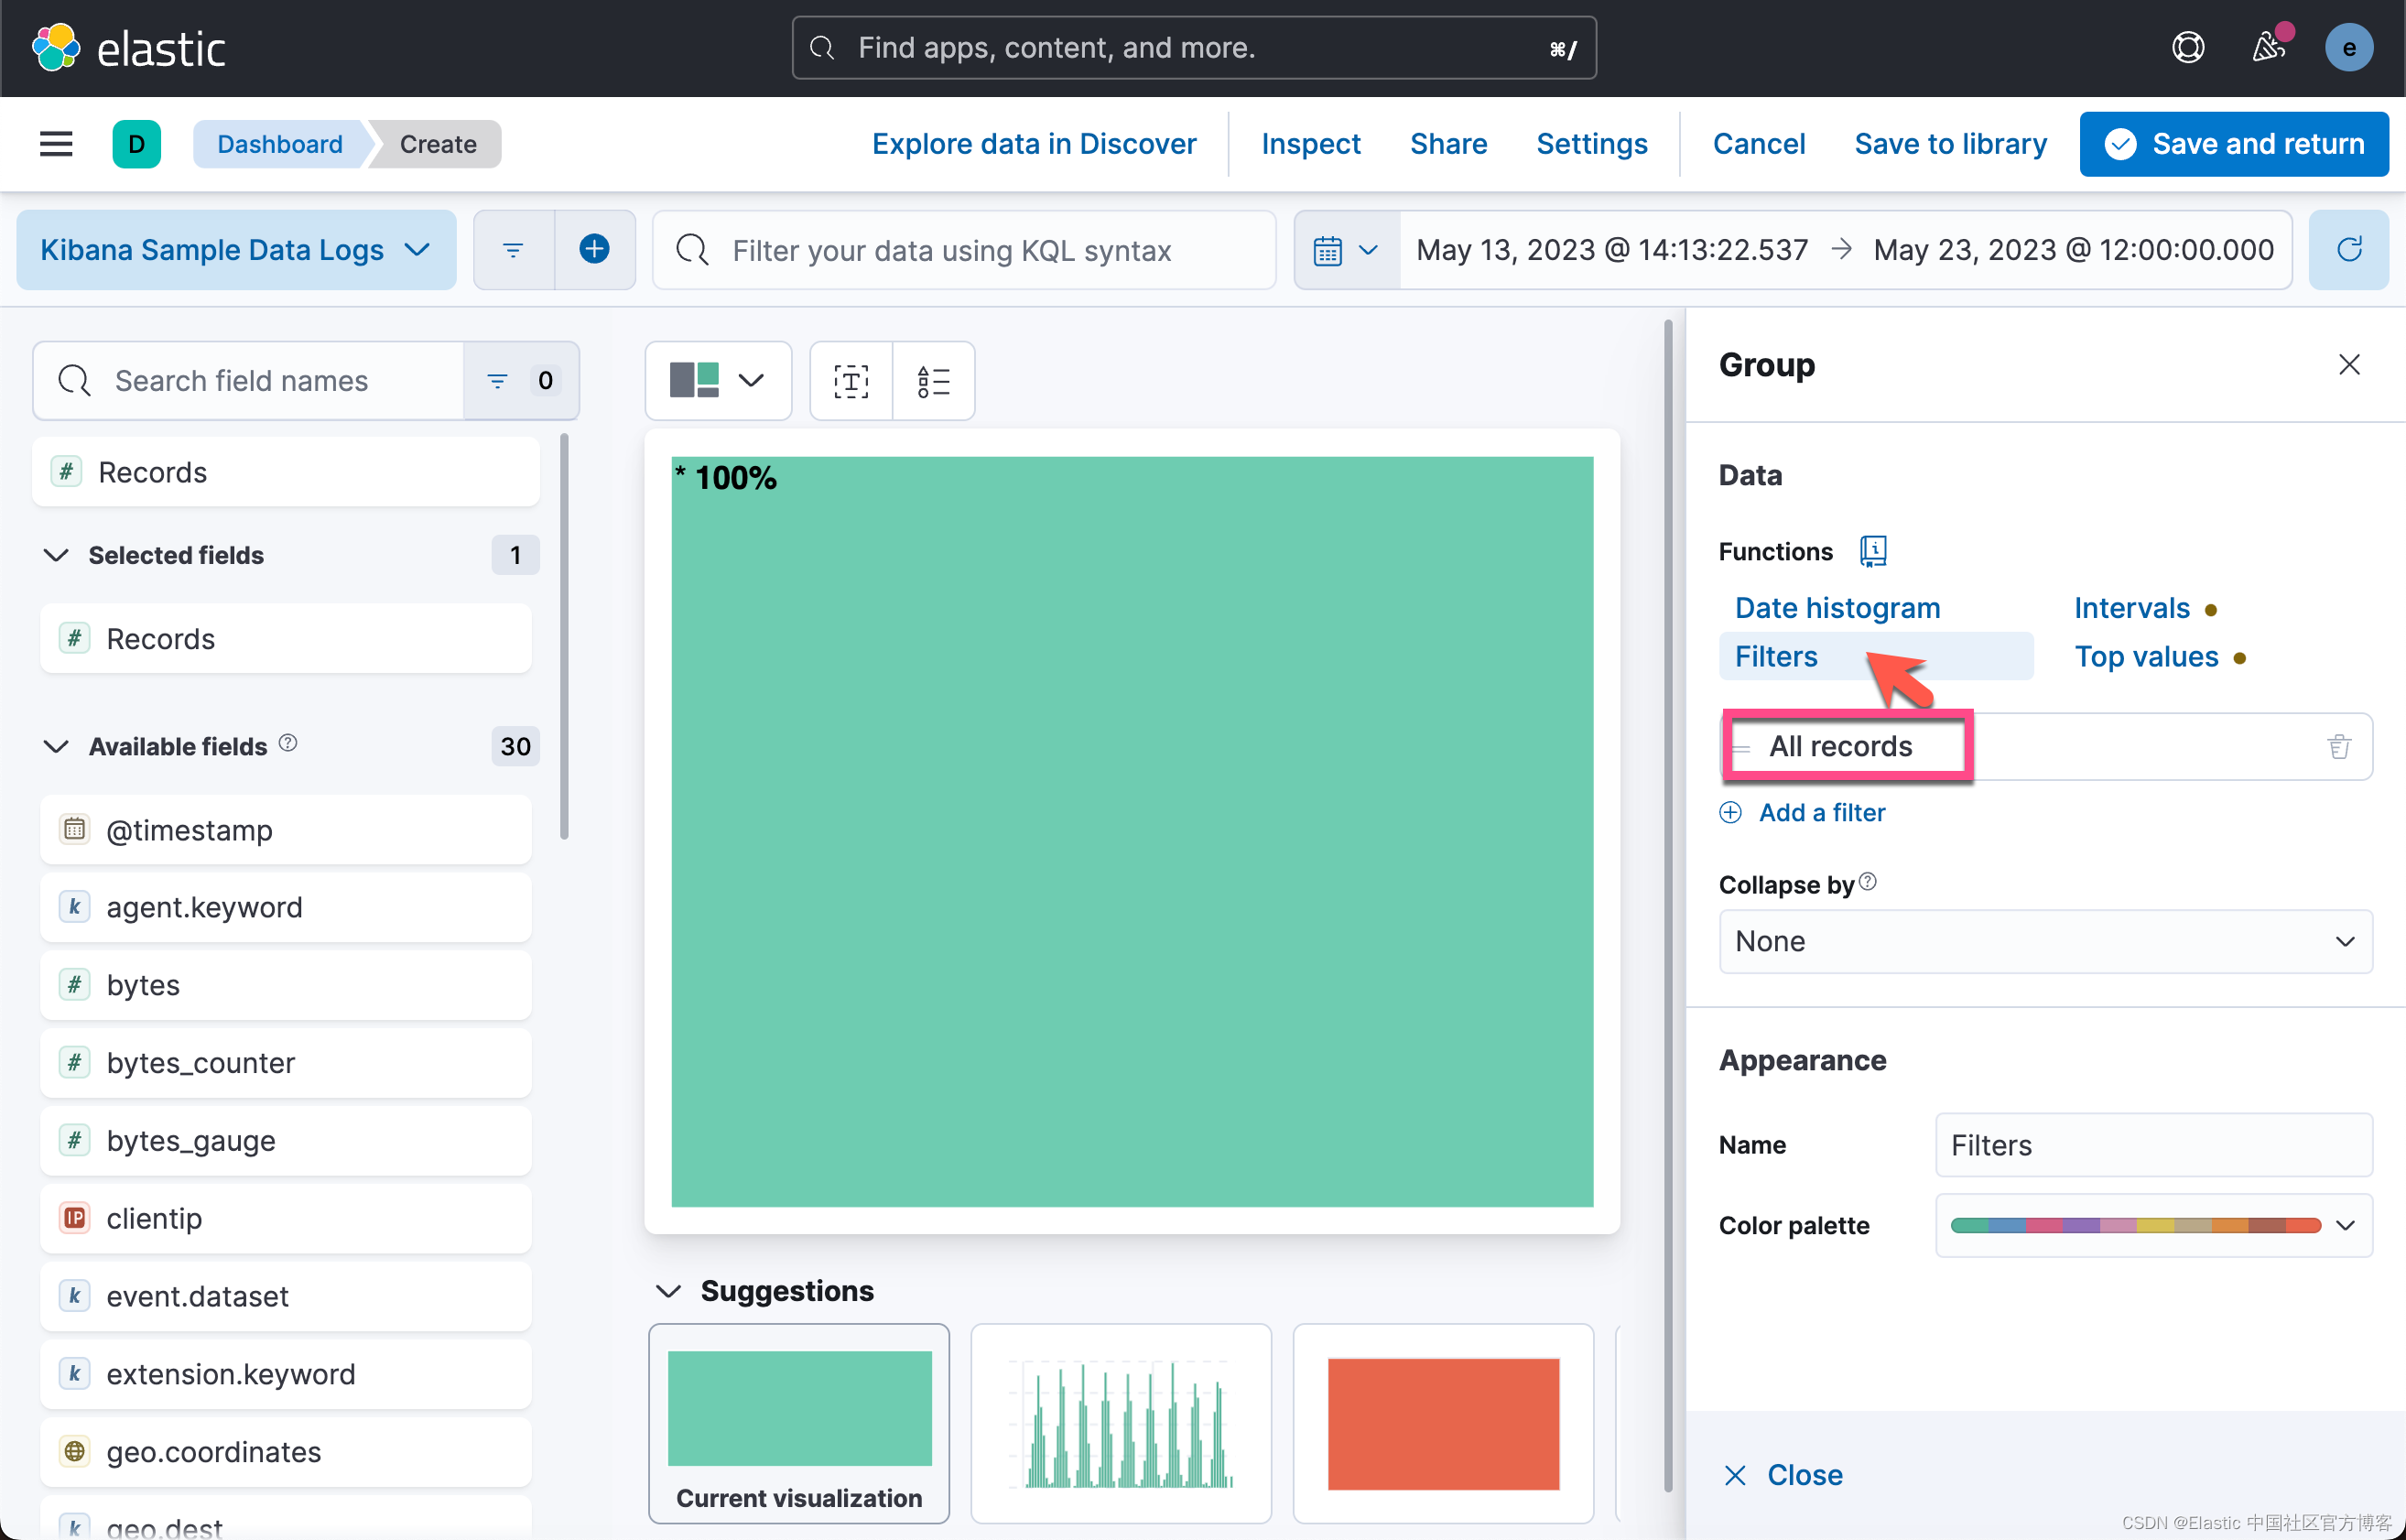Click the Collapse by help icon

(1867, 882)
